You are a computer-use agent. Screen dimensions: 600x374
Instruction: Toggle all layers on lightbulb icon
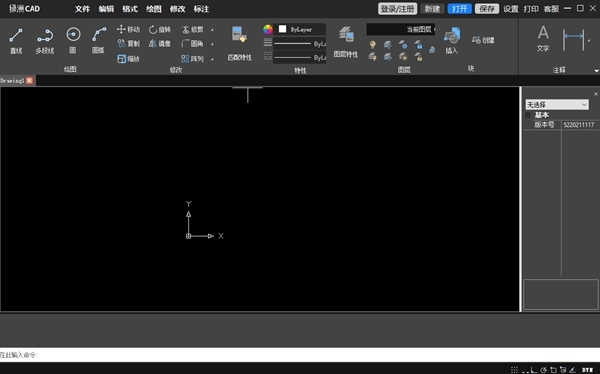click(372, 57)
